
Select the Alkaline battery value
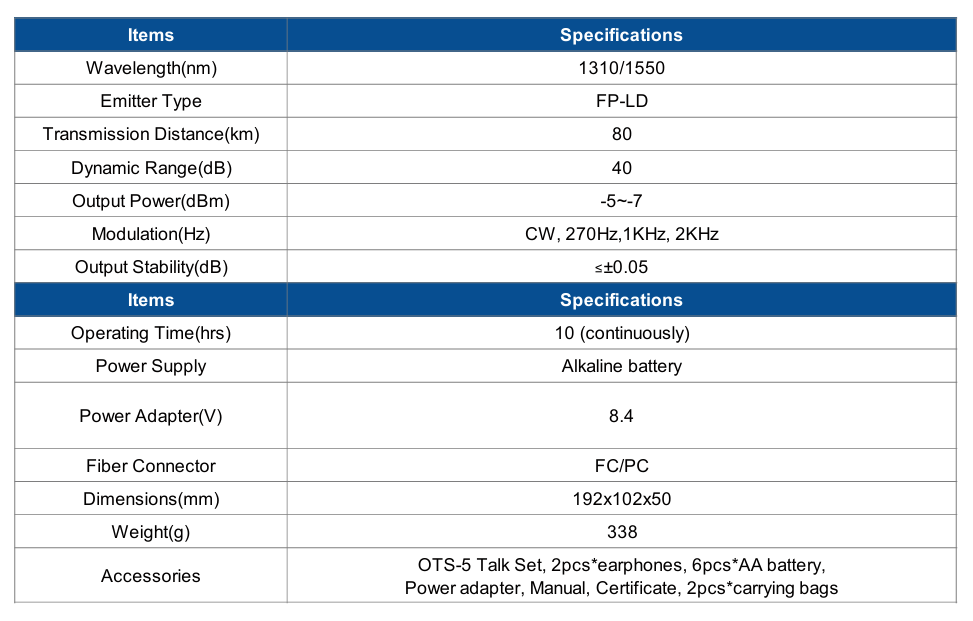tap(621, 366)
